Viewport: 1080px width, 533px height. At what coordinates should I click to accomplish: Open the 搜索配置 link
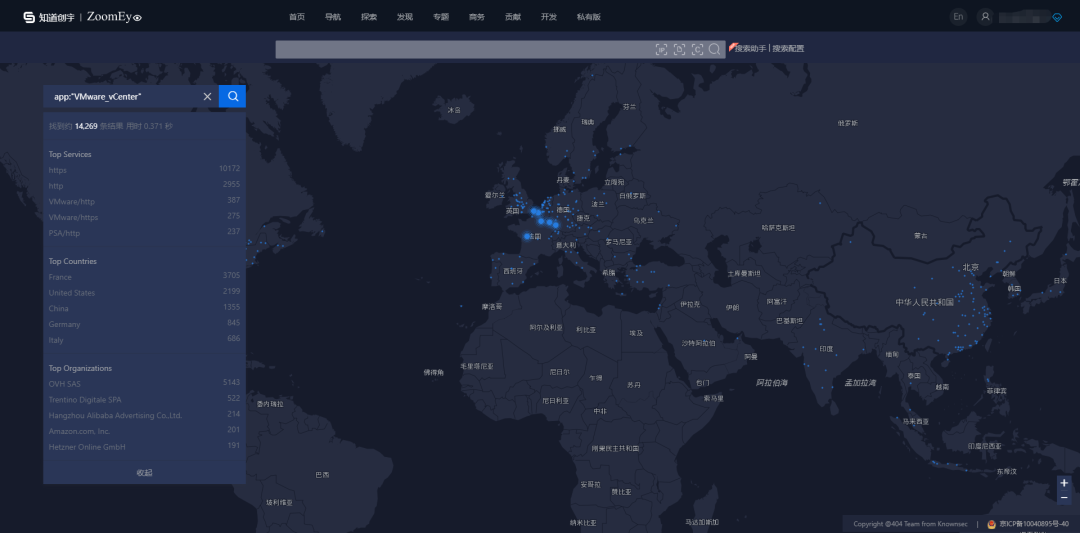point(788,49)
